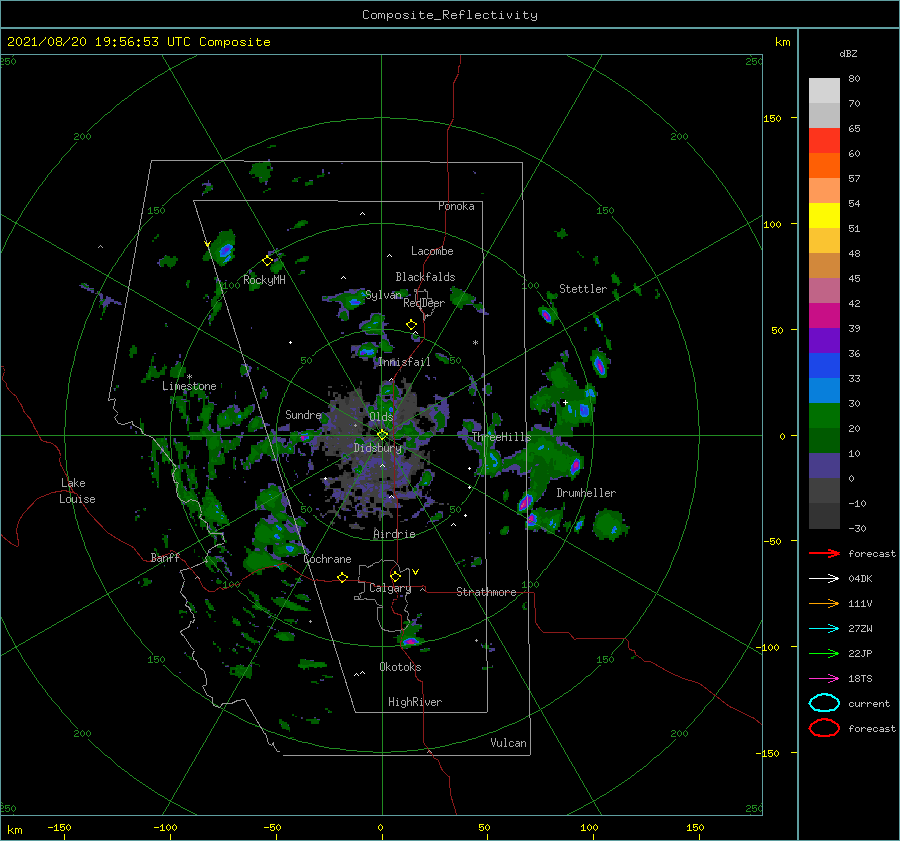Click the Stettler town label
900x841 pixels.
(583, 289)
